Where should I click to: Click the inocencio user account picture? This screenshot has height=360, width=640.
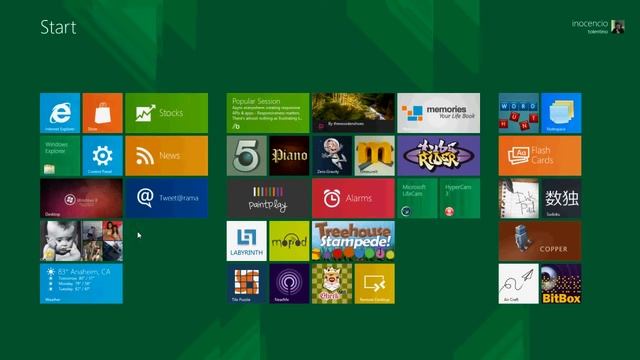pyautogui.click(x=618, y=27)
